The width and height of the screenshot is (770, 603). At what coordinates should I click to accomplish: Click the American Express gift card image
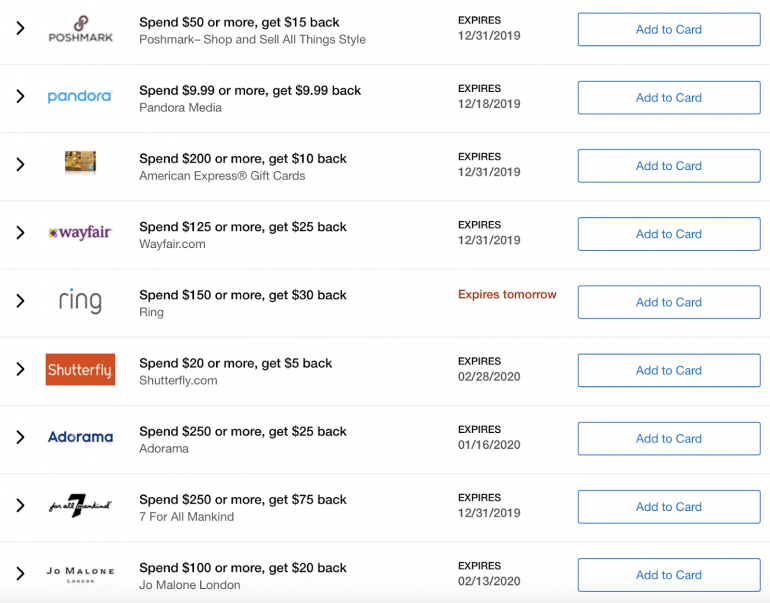point(80,162)
